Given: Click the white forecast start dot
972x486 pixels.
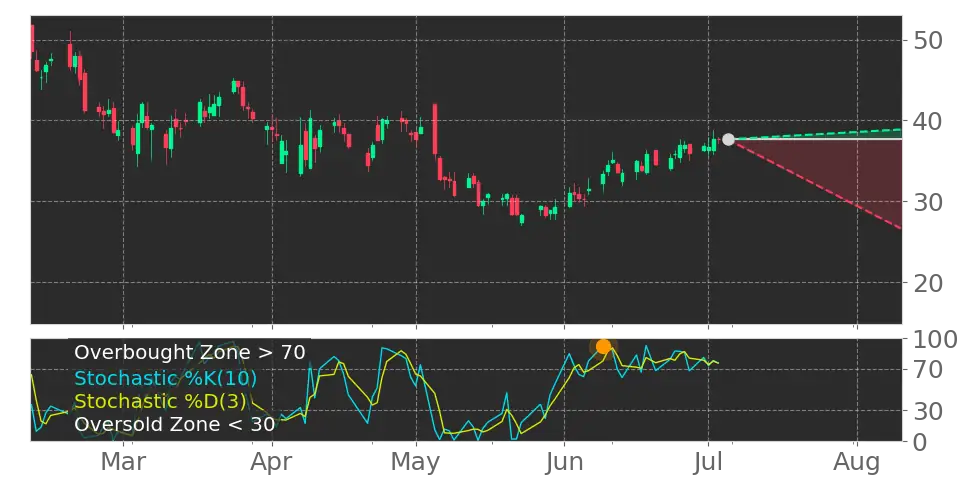Looking at the screenshot, I should point(728,139).
